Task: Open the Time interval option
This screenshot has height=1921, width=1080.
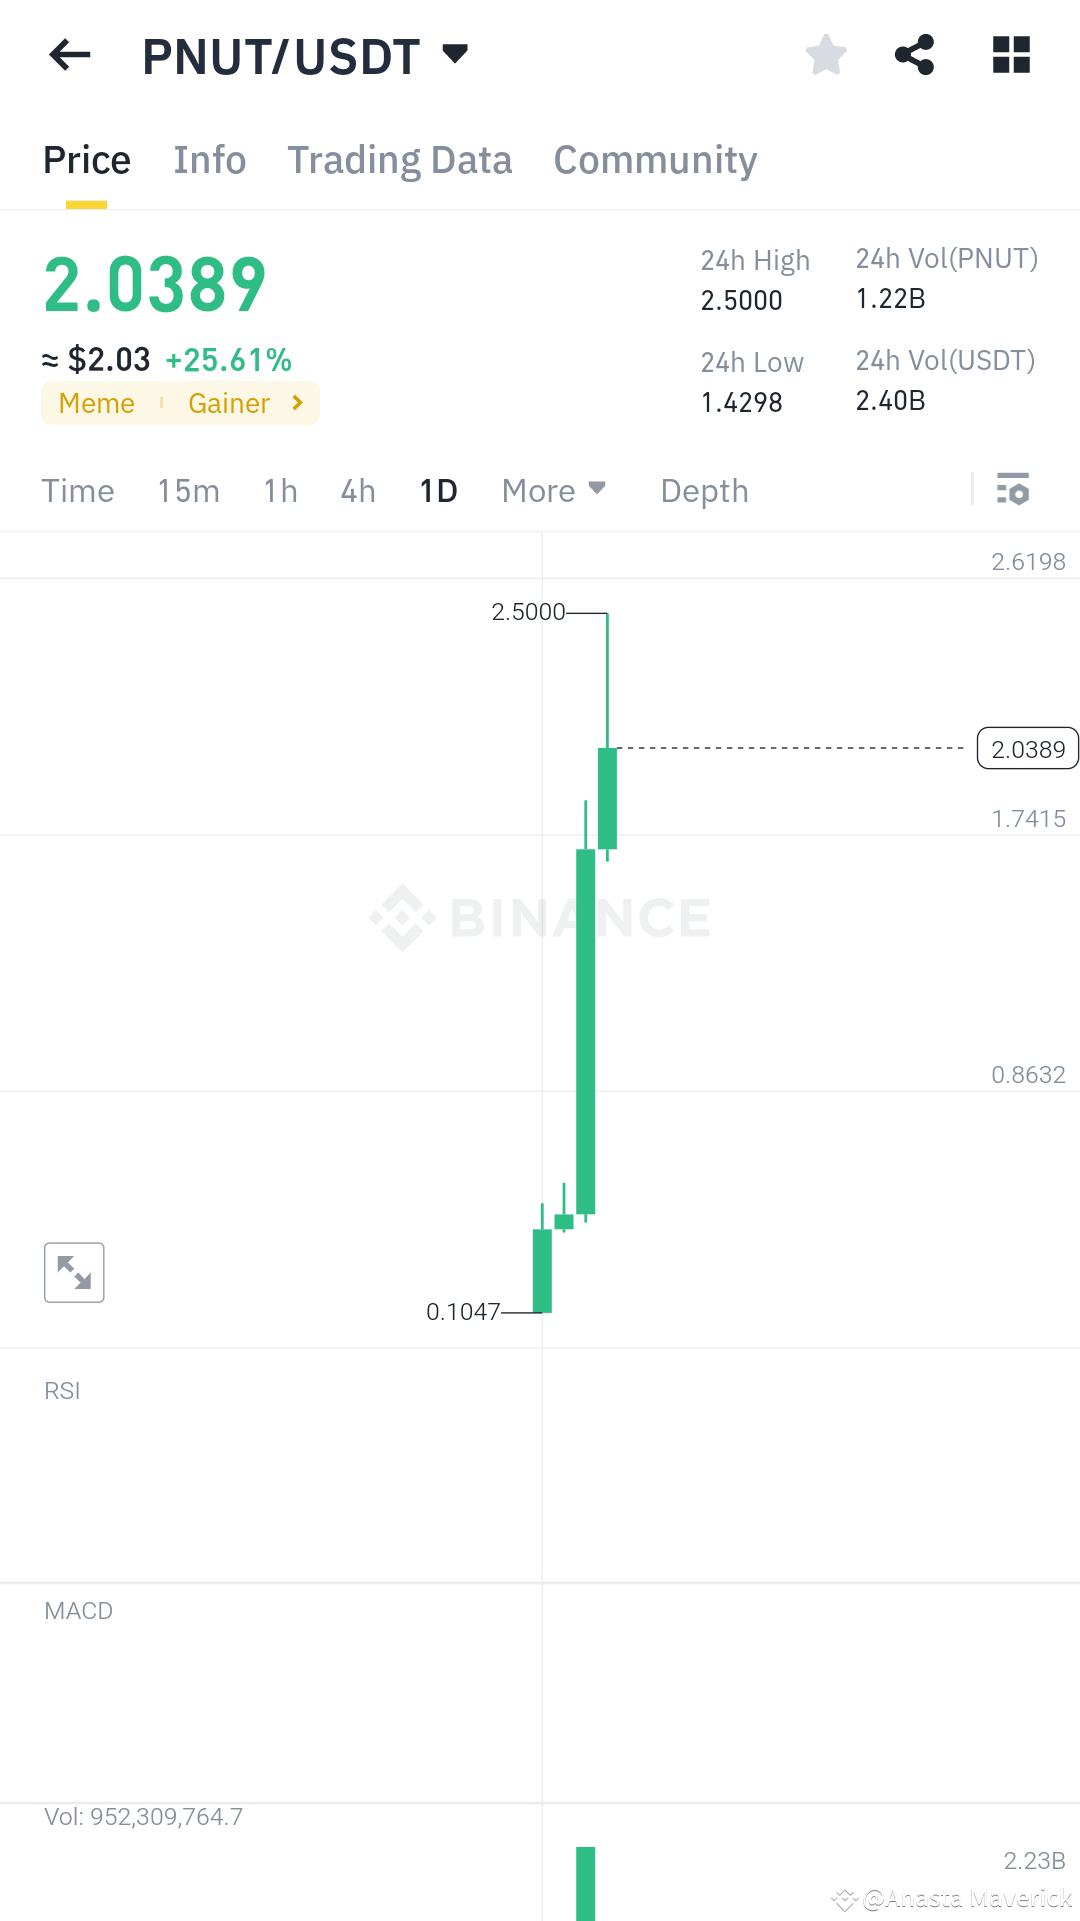Action: tap(78, 490)
